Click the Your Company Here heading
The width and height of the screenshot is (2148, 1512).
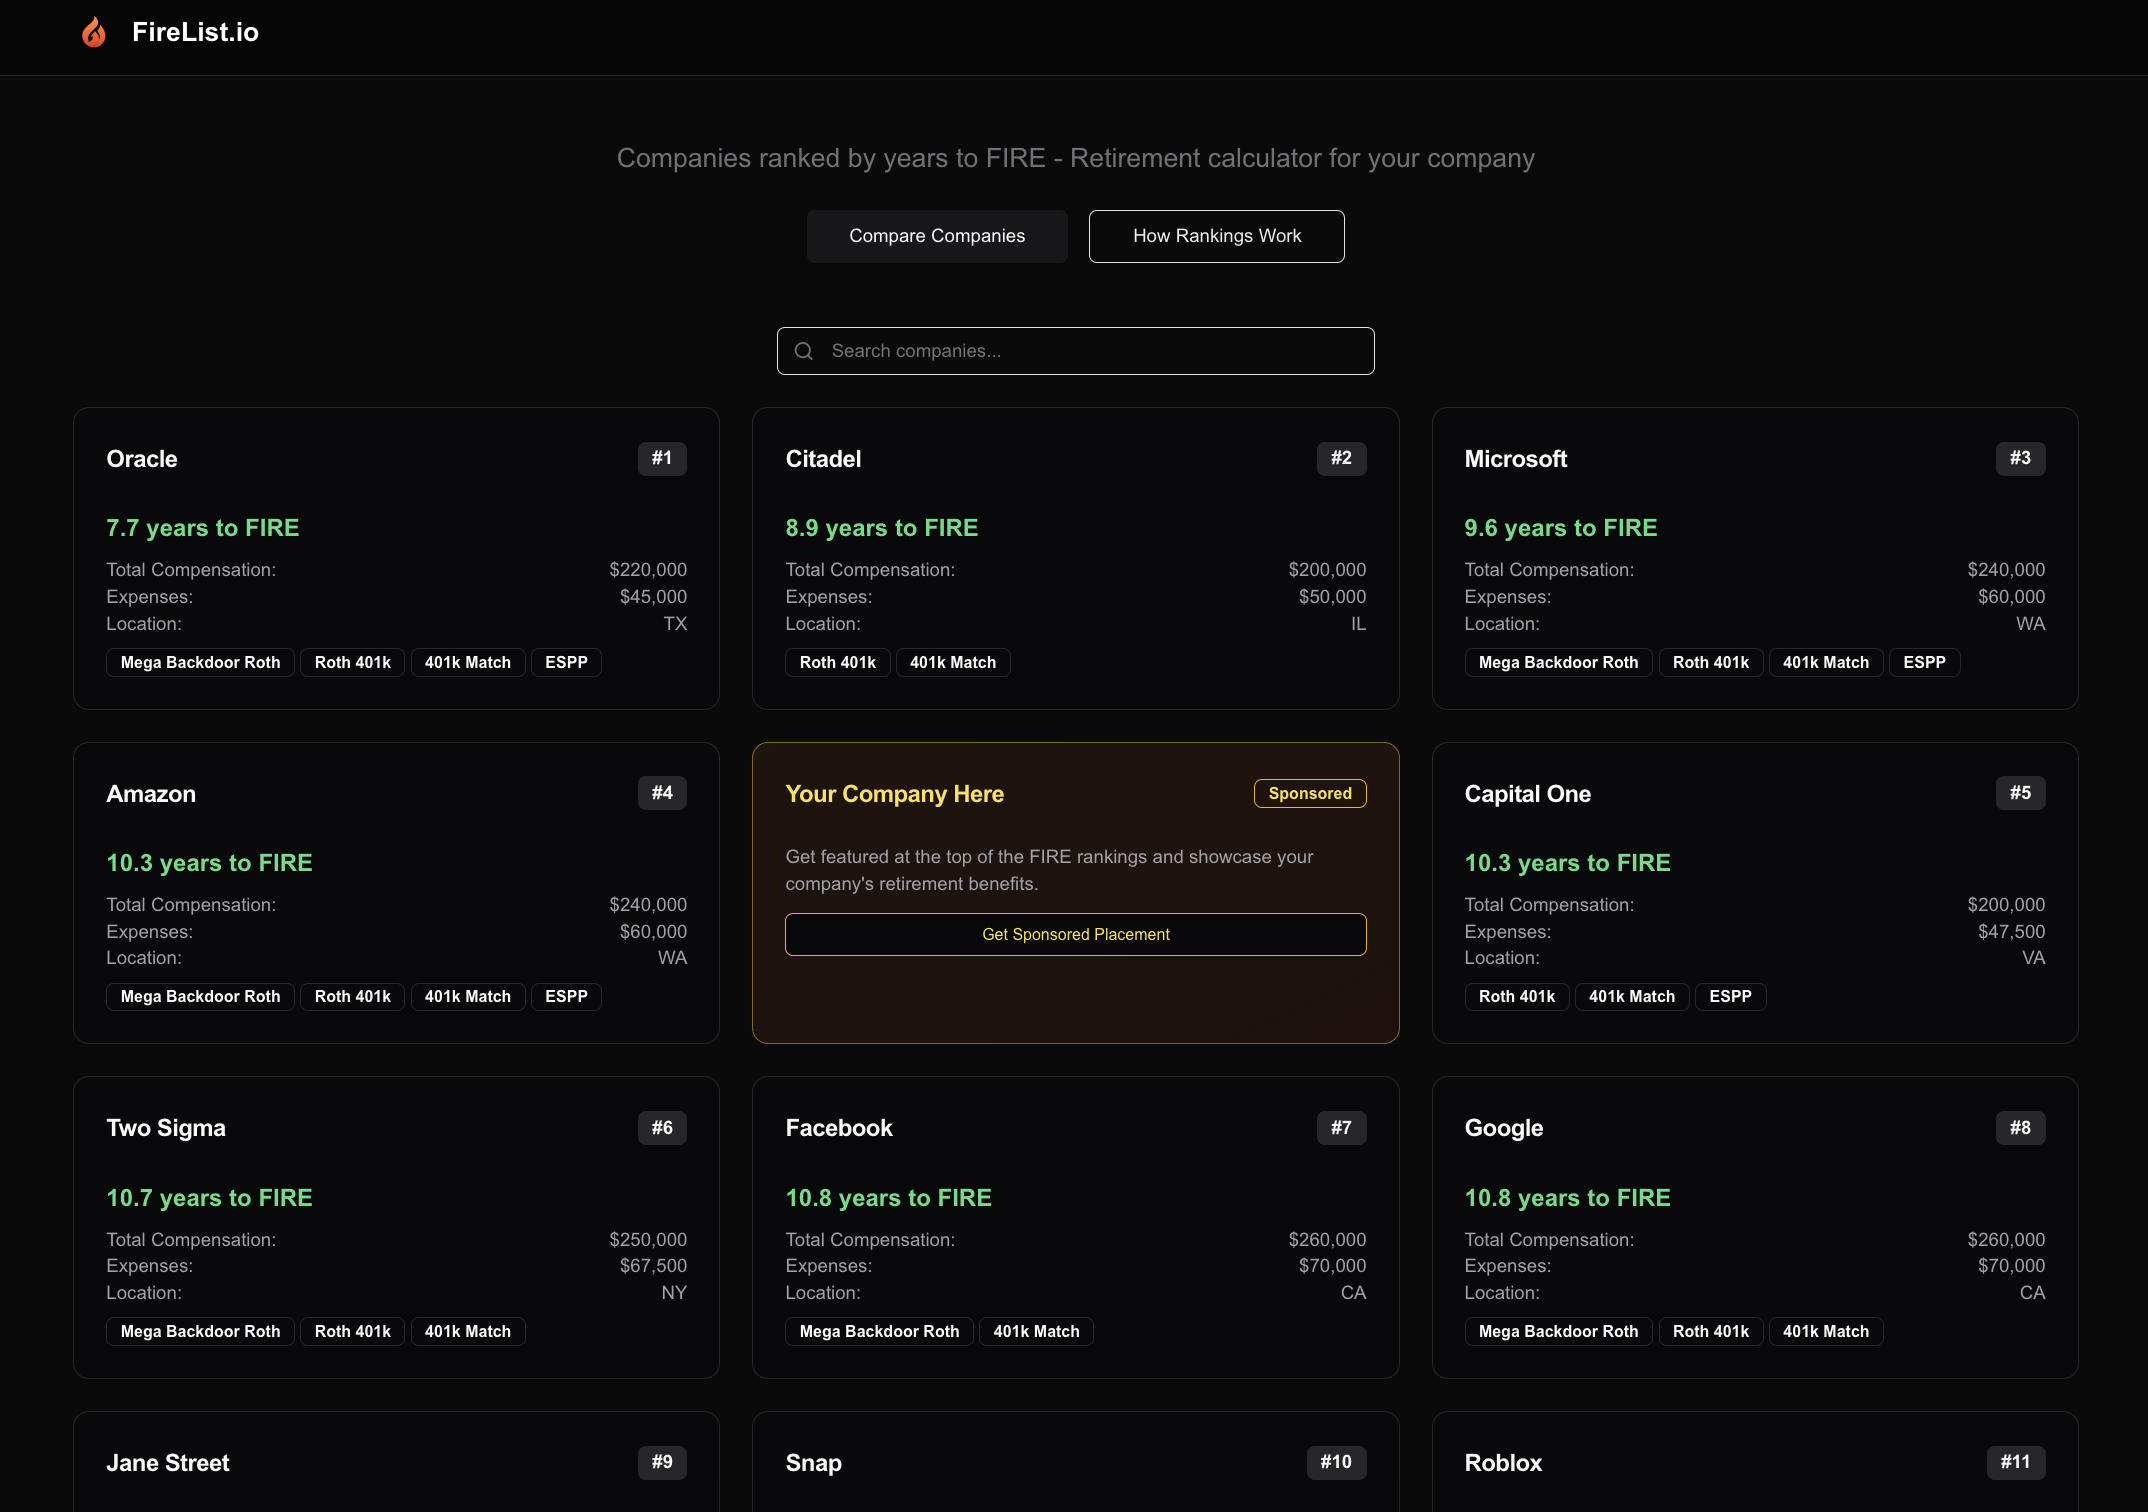pyautogui.click(x=894, y=794)
